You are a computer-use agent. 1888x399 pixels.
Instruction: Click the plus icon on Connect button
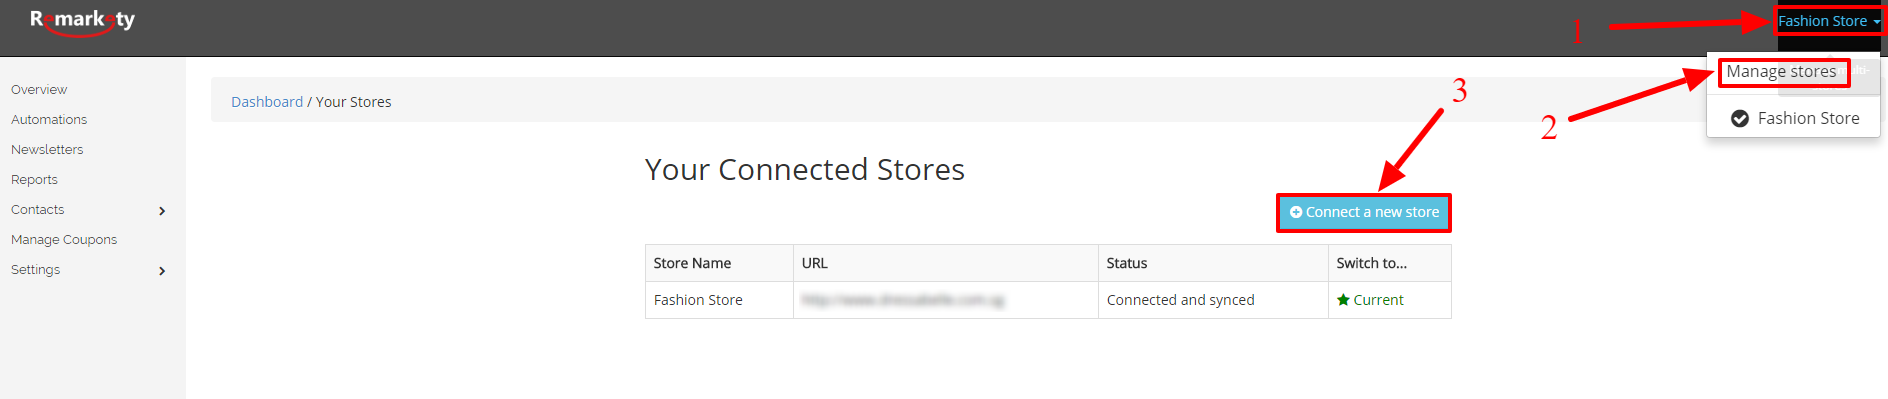click(1296, 212)
